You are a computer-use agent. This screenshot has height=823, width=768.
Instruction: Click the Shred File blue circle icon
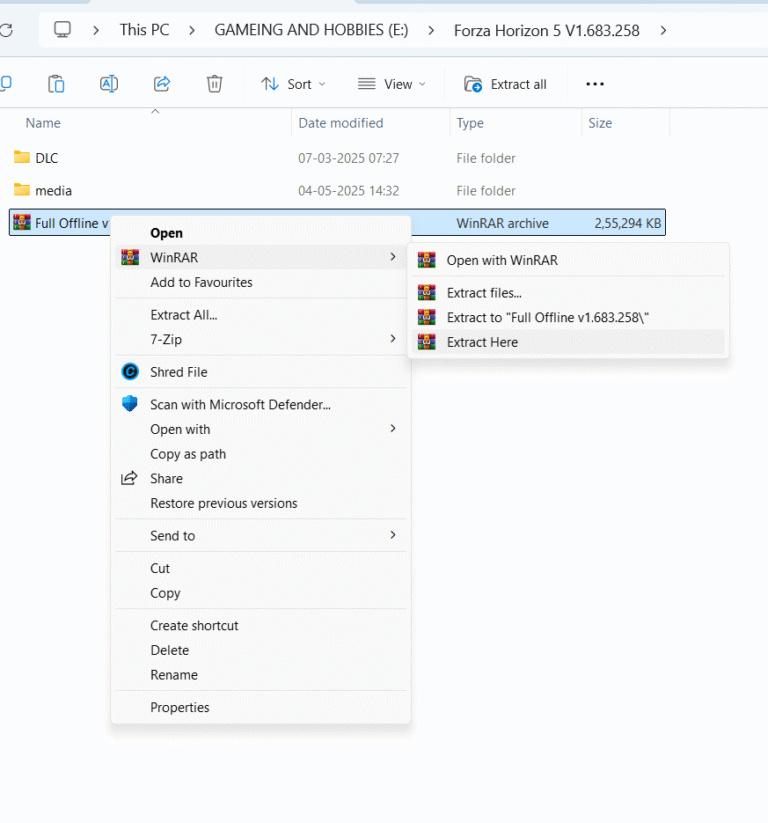130,372
